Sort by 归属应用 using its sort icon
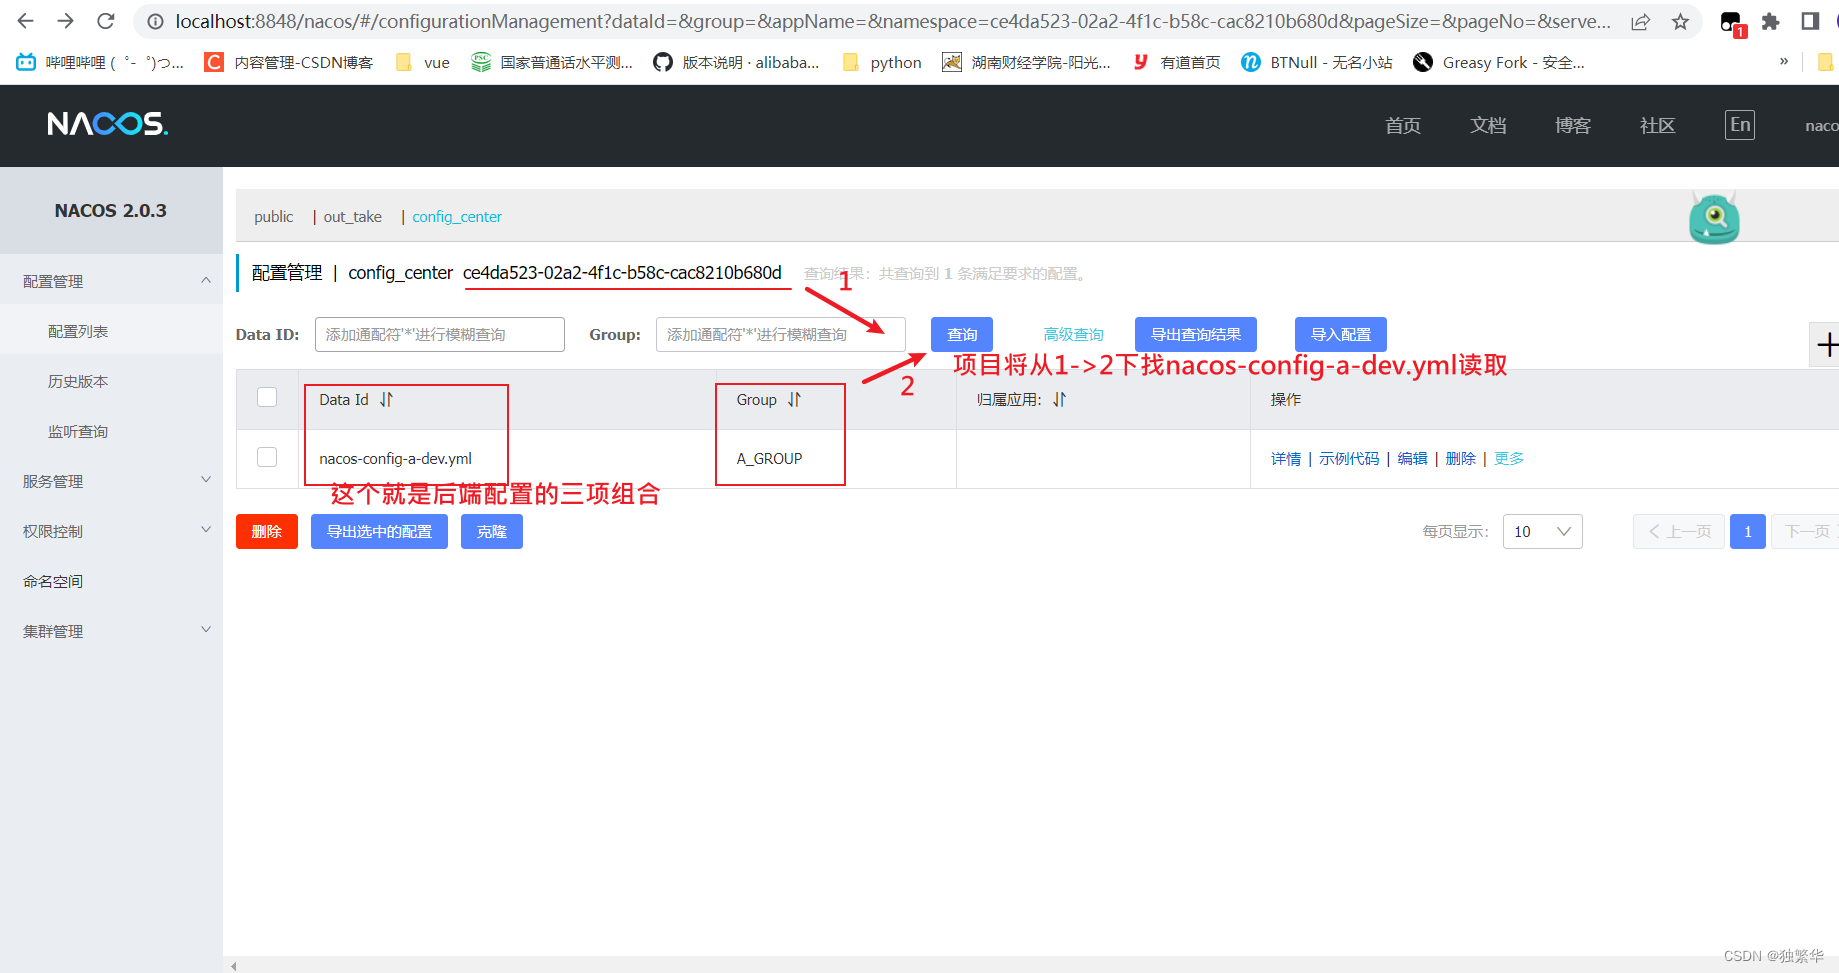Viewport: 1839px width, 973px height. [x=1059, y=399]
